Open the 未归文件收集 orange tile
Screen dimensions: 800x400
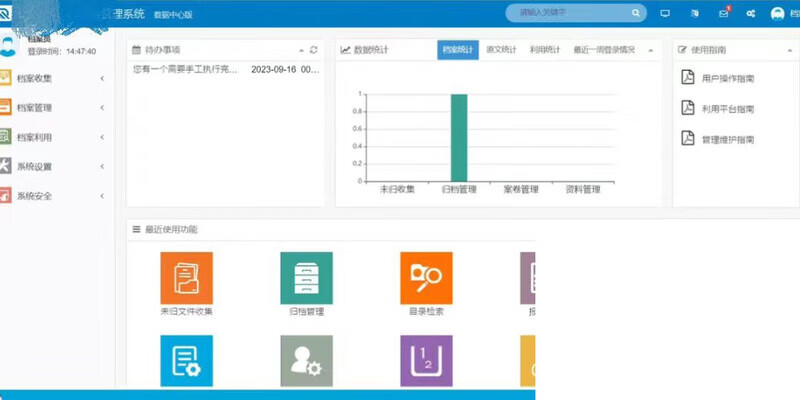click(x=186, y=278)
